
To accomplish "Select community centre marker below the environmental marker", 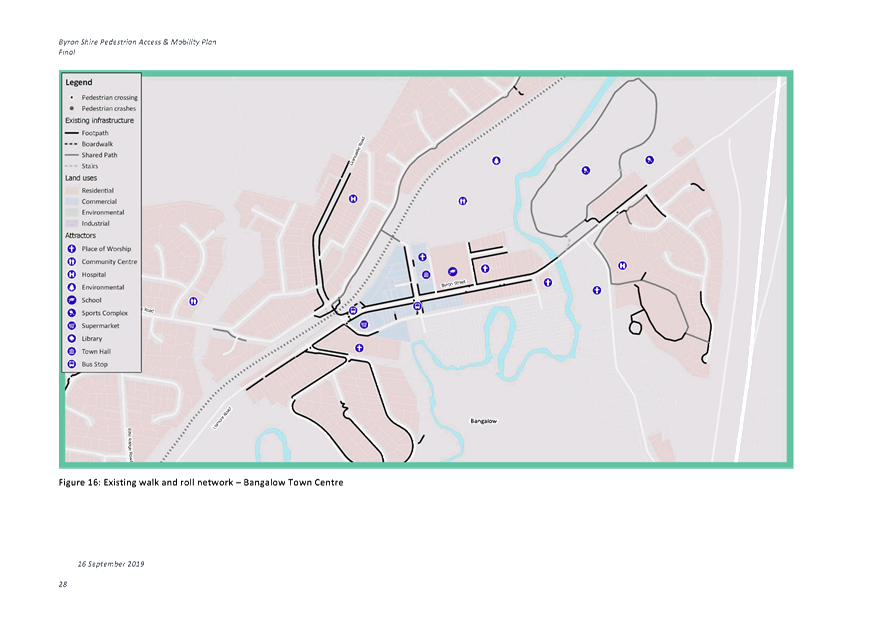I will 463,201.
